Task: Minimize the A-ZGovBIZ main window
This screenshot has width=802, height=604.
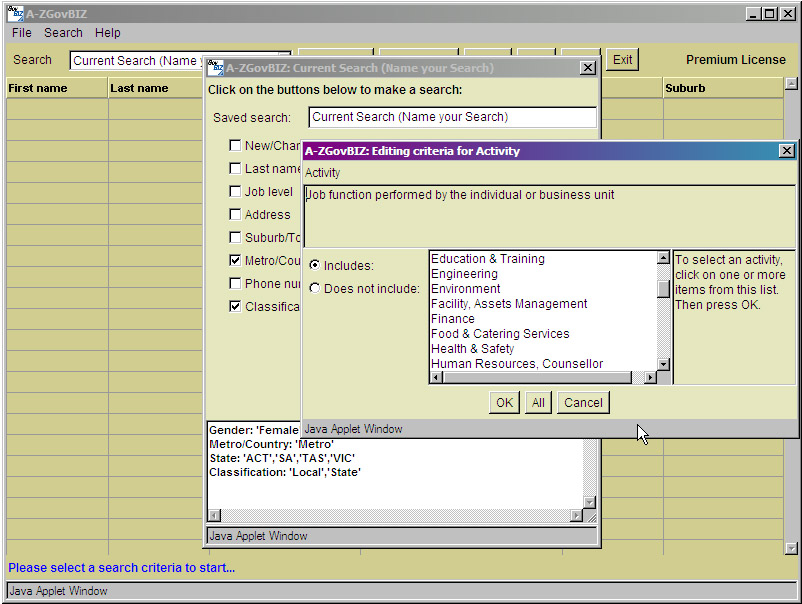Action: click(752, 14)
